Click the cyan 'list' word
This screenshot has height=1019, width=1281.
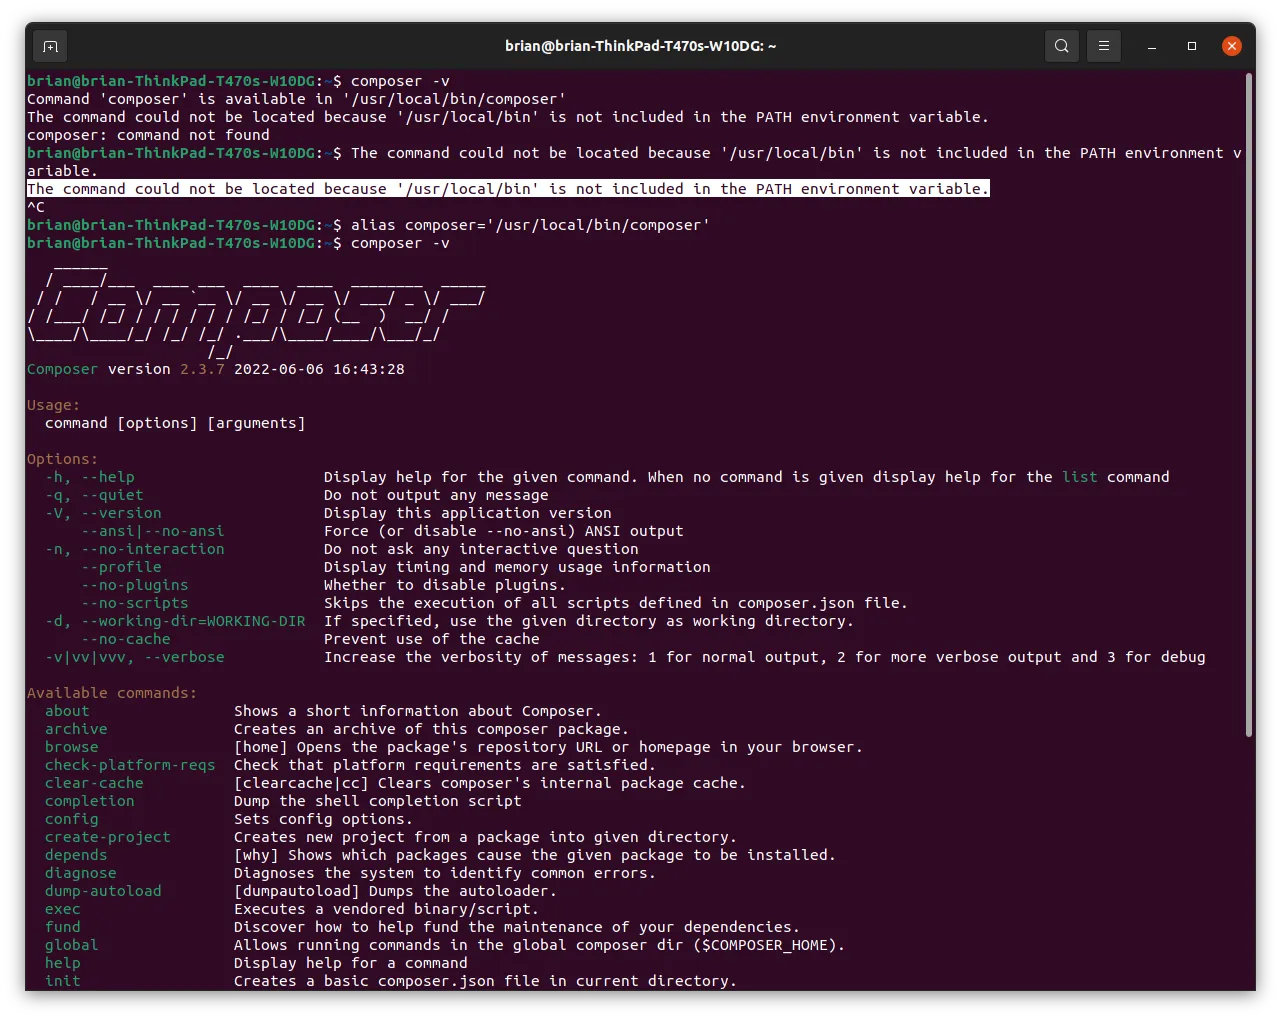coord(1080,477)
